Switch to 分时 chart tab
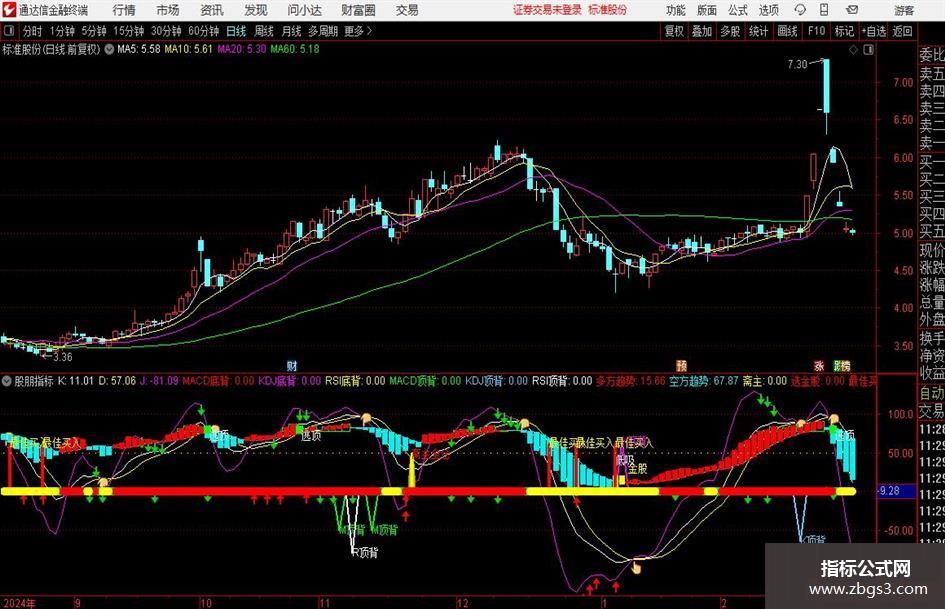Viewport: 945px width, 609px height. [33, 31]
